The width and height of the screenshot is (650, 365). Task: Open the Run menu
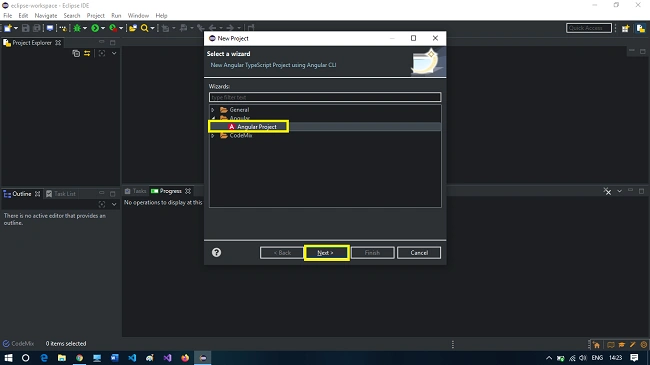(116, 15)
